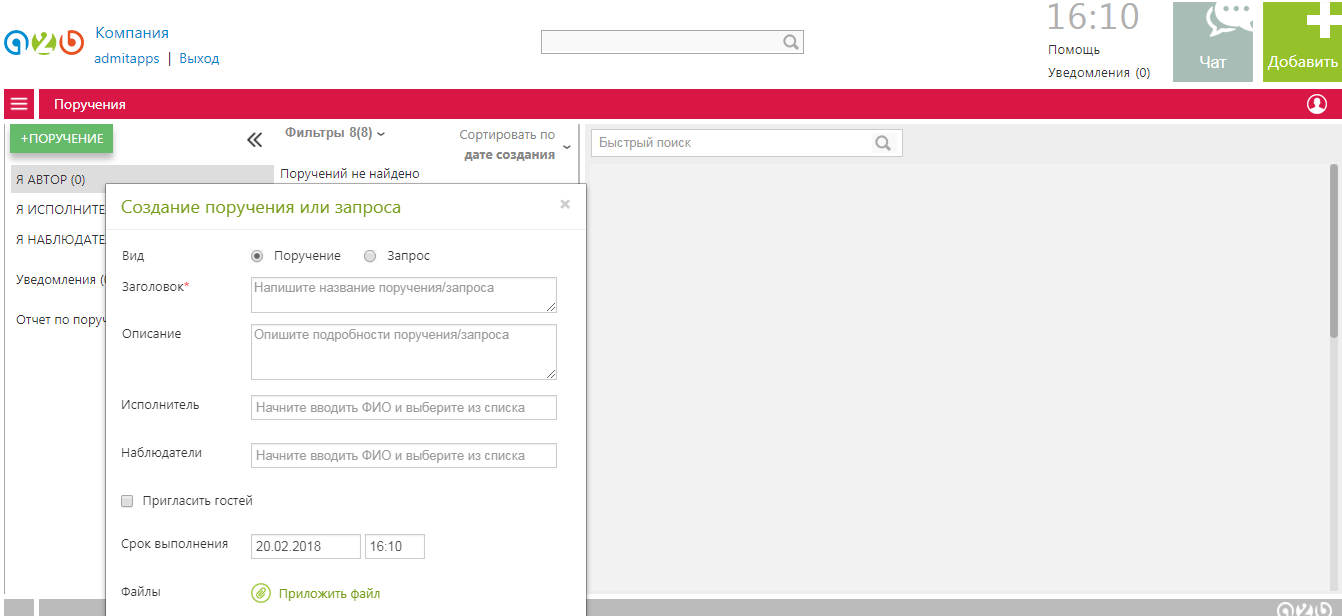Collapse the left panel with double chevron
The height and width of the screenshot is (616, 1342).
pos(254,140)
